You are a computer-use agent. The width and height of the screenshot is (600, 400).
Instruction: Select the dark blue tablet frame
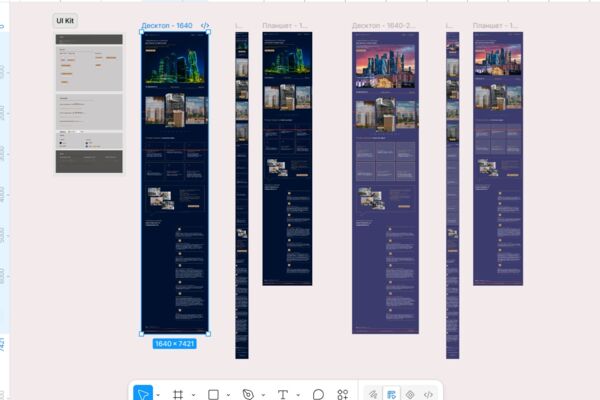[x=287, y=159]
